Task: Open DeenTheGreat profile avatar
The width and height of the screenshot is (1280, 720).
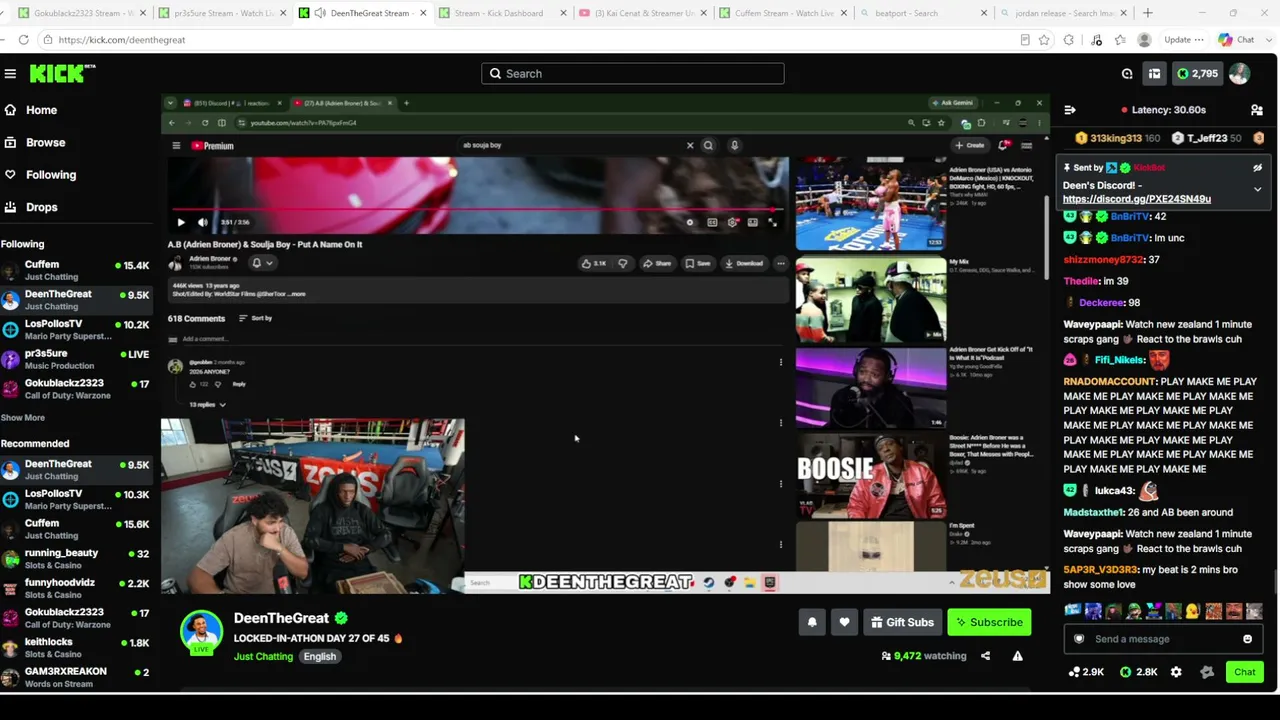Action: [201, 632]
